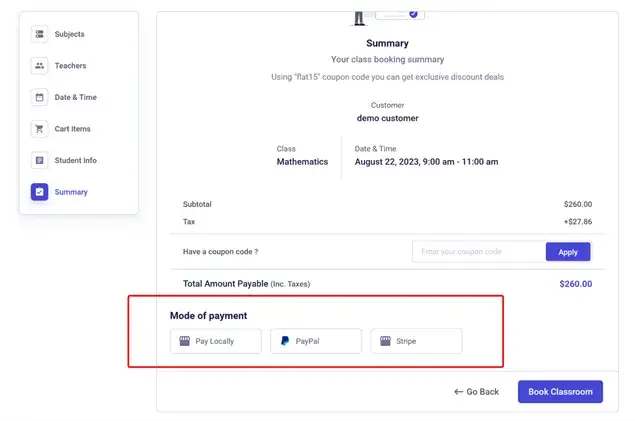Image resolution: width=635 pixels, height=421 pixels.
Task: Choose the PayPal payment option
Action: click(x=316, y=341)
